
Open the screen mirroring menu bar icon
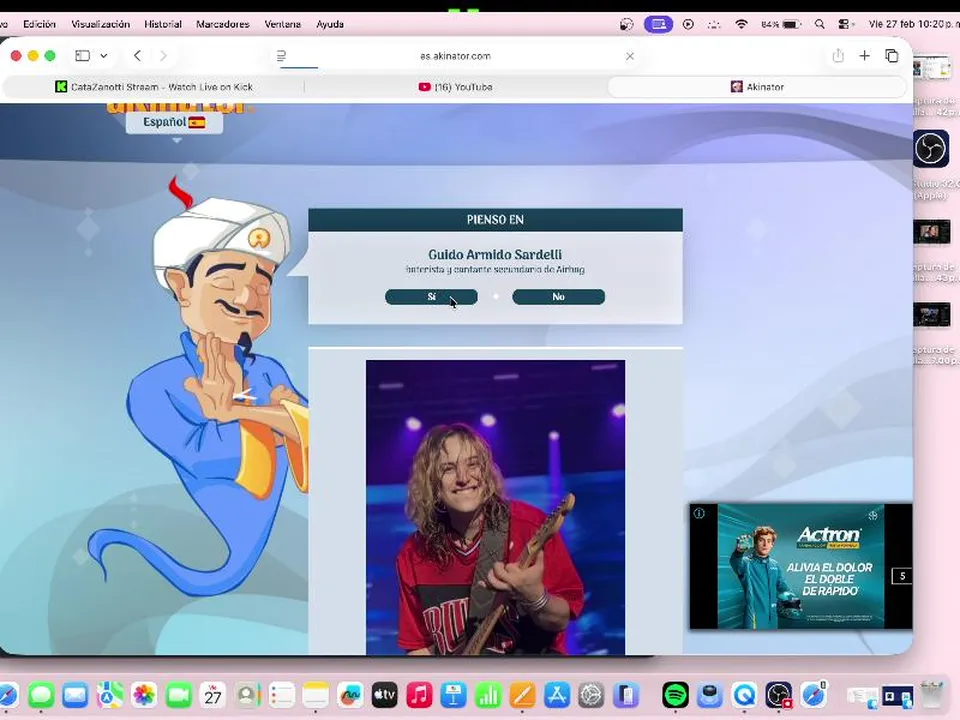(658, 24)
